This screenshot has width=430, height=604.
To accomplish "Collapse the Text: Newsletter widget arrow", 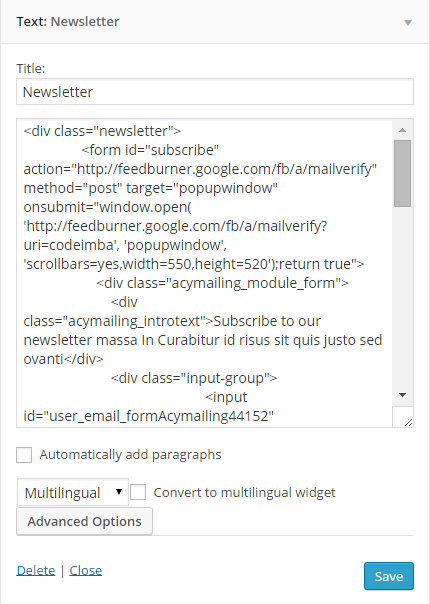I will click(x=408, y=23).
